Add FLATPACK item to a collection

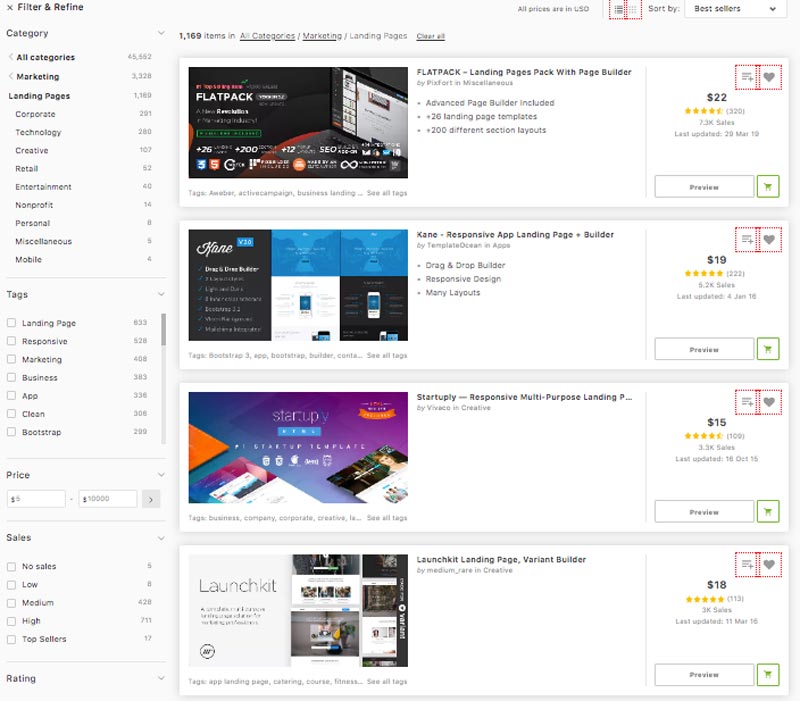pos(747,77)
